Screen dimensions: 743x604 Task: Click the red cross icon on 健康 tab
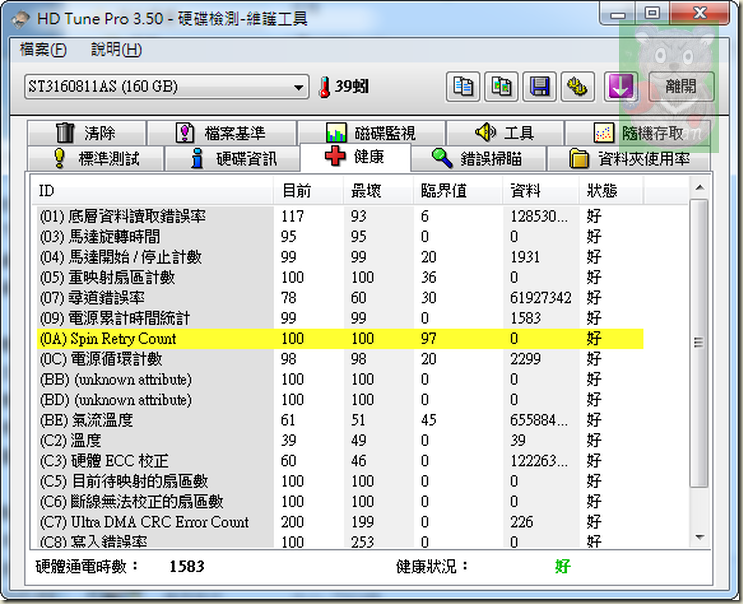[x=335, y=156]
